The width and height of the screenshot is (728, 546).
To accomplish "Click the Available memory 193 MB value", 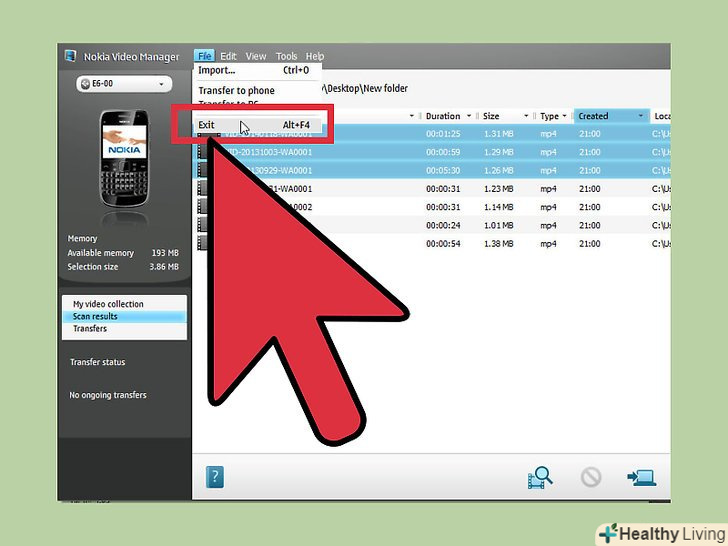I will tap(165, 253).
